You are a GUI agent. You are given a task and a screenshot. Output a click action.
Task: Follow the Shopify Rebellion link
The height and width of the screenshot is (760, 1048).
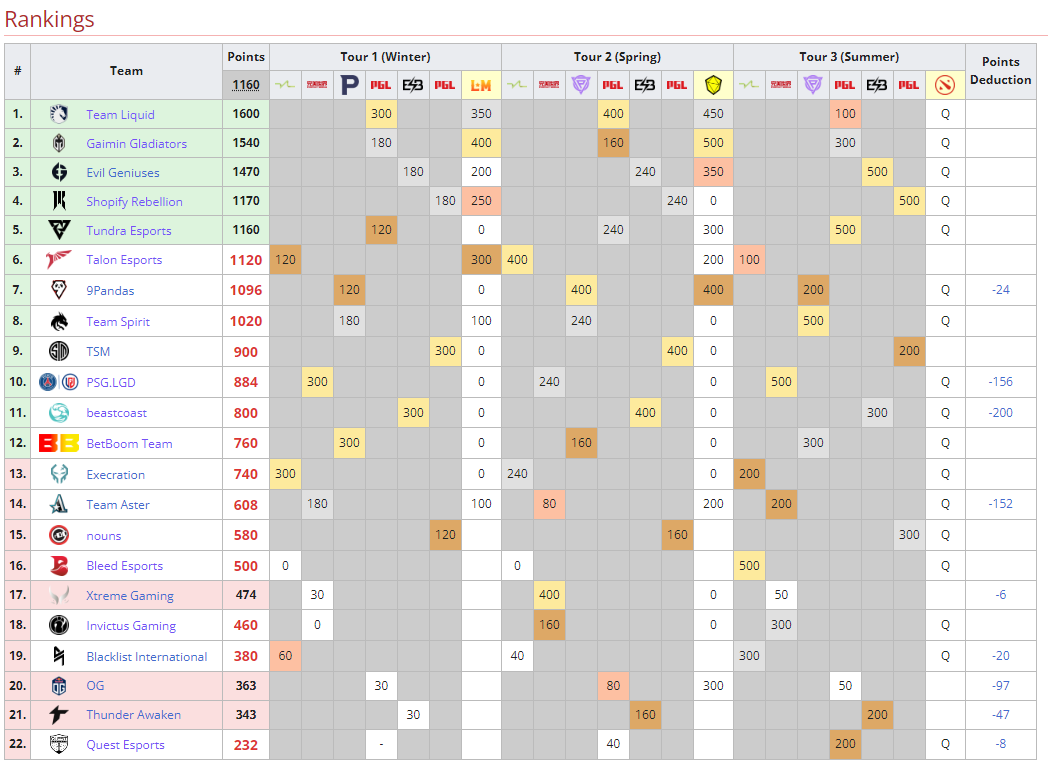[134, 201]
